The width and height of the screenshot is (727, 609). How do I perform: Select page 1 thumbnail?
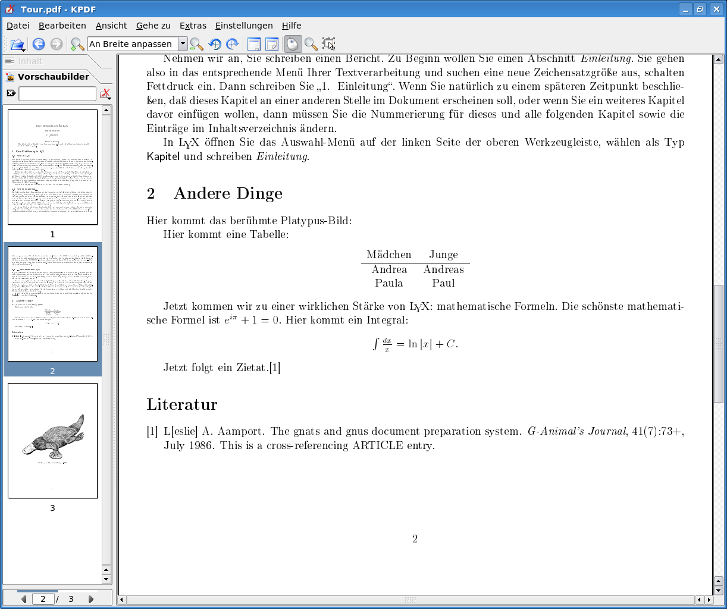tap(53, 167)
